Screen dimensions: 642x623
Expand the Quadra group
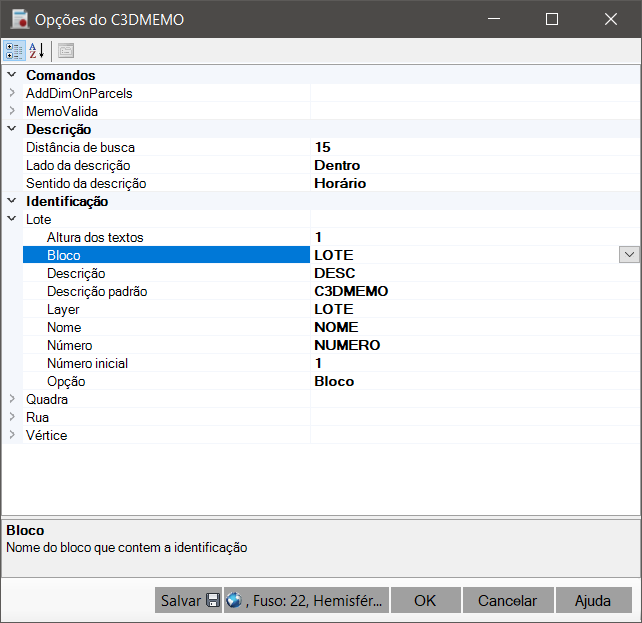(12, 399)
